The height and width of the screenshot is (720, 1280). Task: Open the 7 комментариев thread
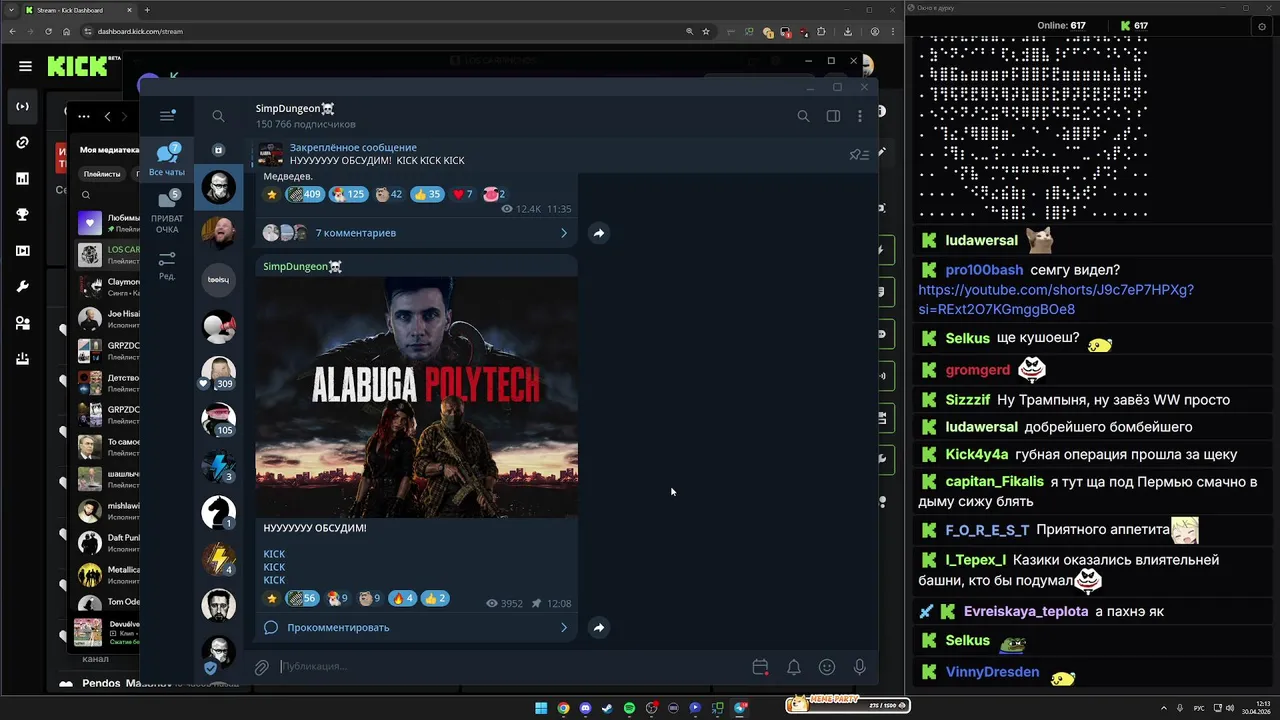coord(417,233)
